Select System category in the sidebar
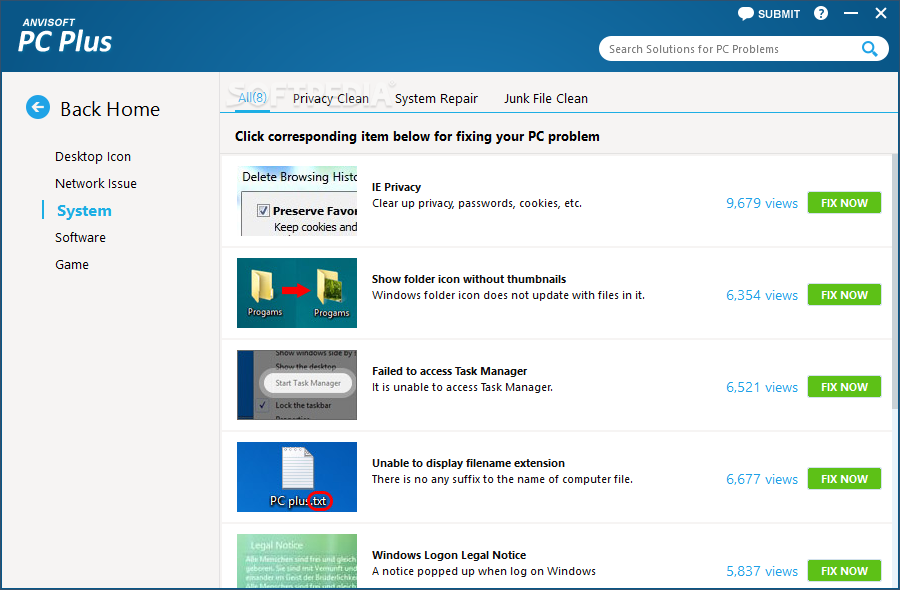The width and height of the screenshot is (900, 590). click(84, 211)
